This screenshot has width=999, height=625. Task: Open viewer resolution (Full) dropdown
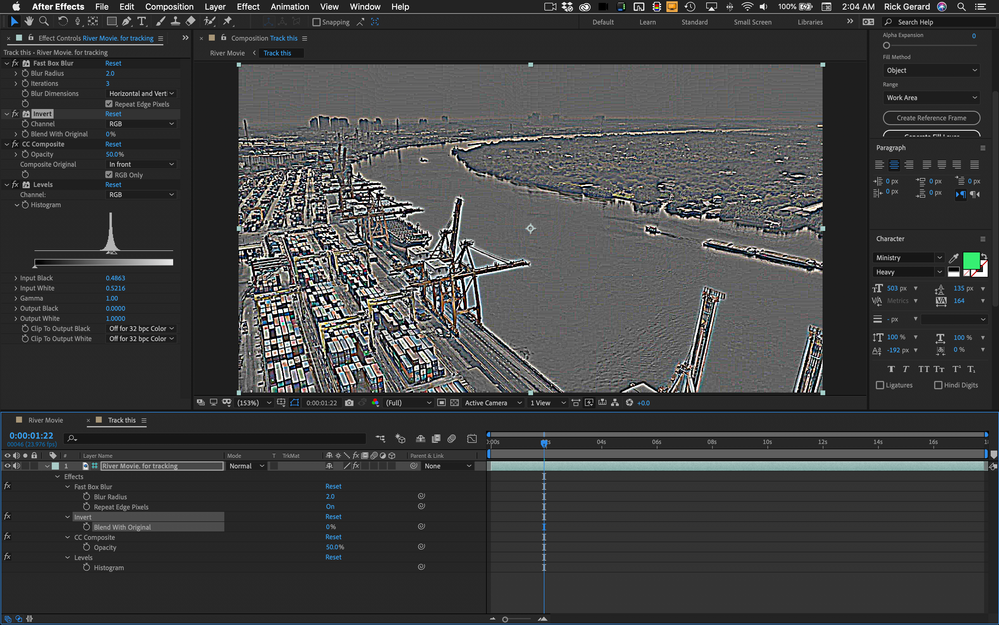point(408,403)
